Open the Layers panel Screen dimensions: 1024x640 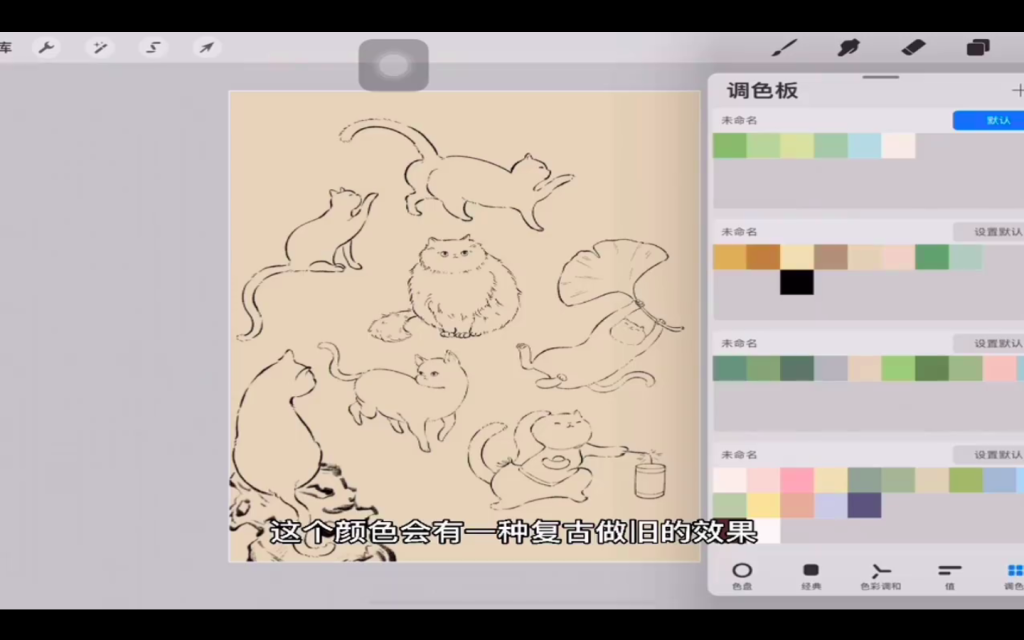(977, 47)
